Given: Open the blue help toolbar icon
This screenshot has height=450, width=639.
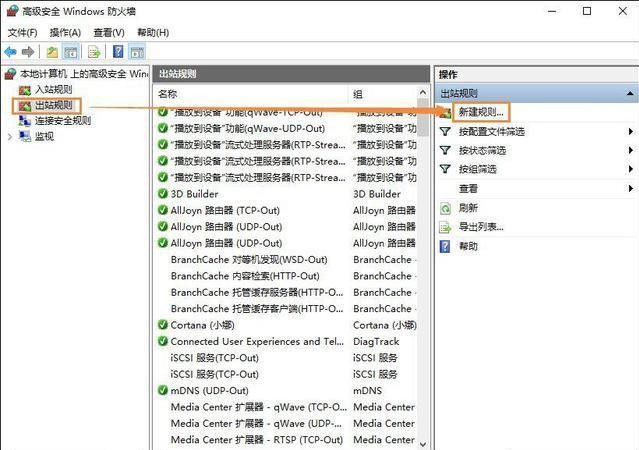Looking at the screenshot, I should 118,52.
